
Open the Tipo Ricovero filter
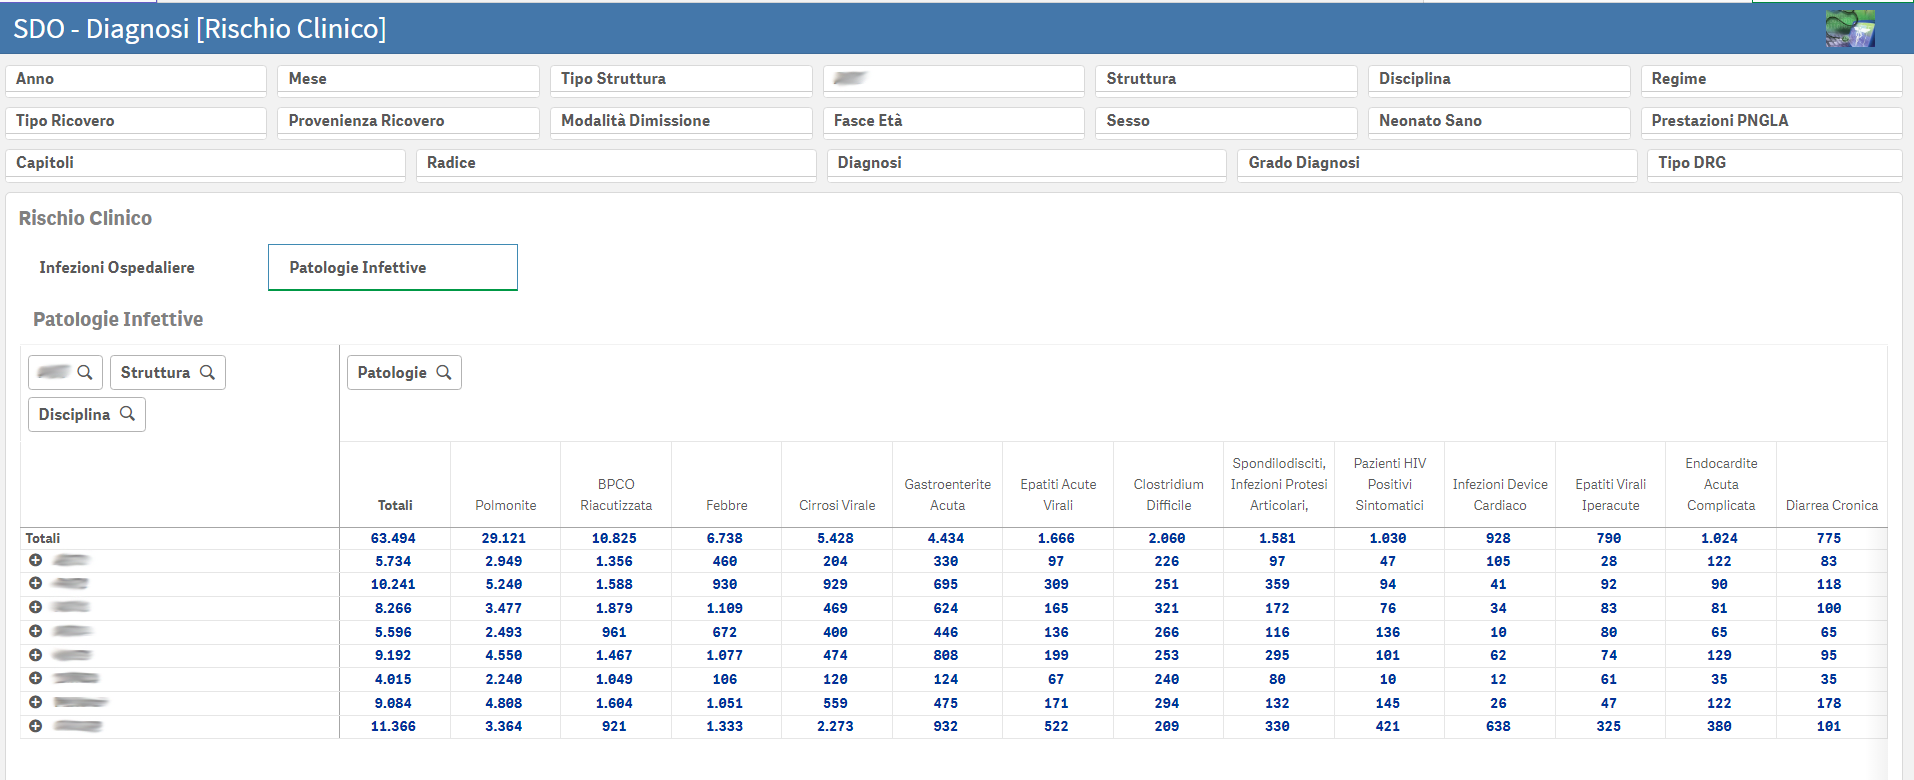(x=136, y=121)
